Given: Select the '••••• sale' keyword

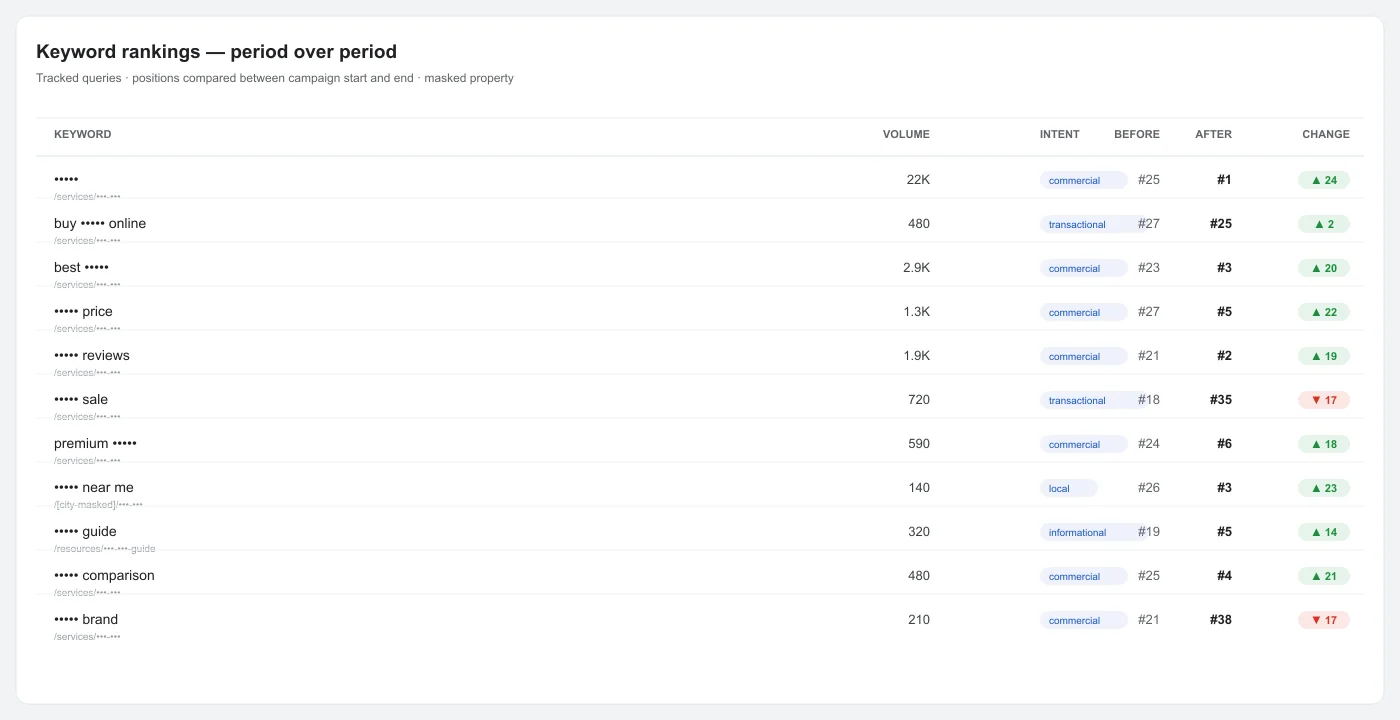Looking at the screenshot, I should tap(81, 400).
